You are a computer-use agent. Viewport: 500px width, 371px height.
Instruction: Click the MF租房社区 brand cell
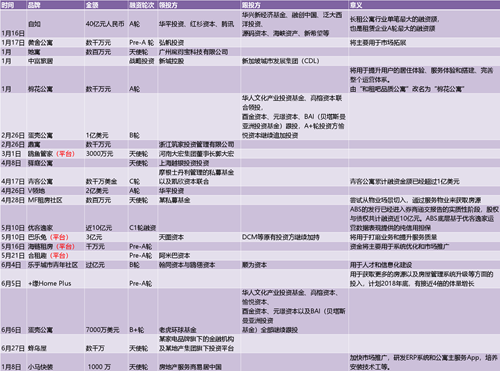pyautogui.click(x=55, y=200)
